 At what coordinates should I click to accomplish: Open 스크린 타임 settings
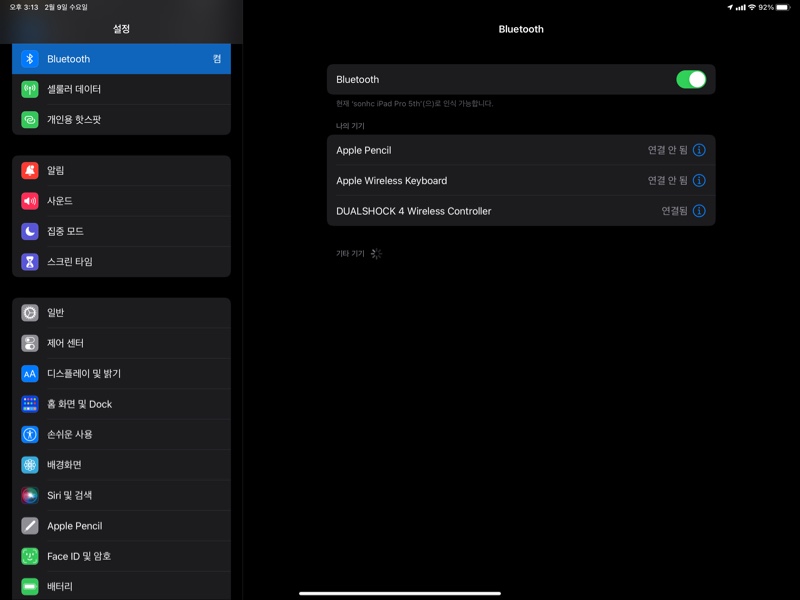[121, 262]
